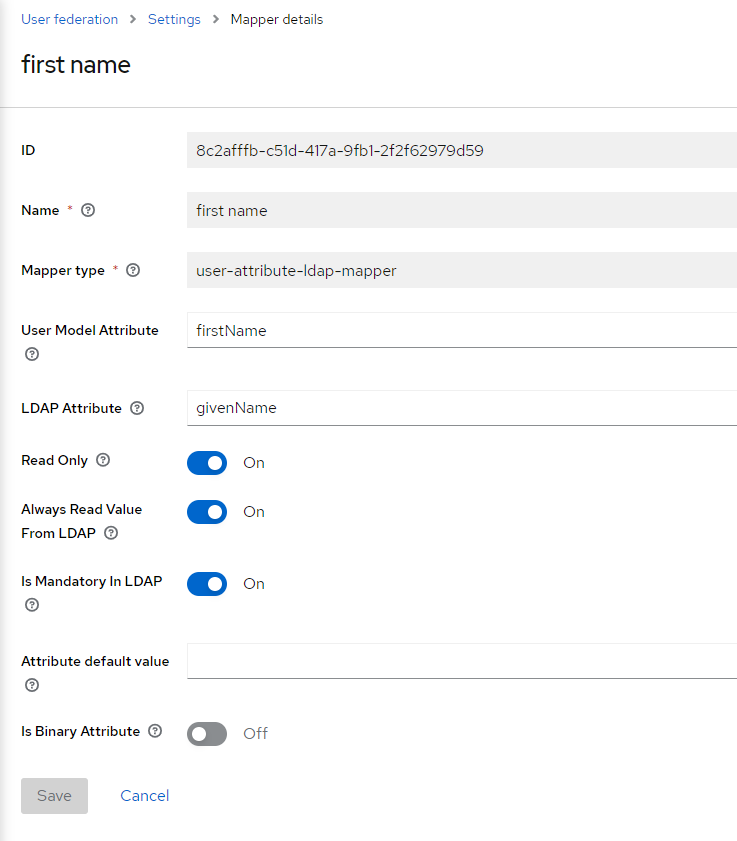Enable the Is Binary Attribute switch
The image size is (737, 841).
tap(207, 734)
